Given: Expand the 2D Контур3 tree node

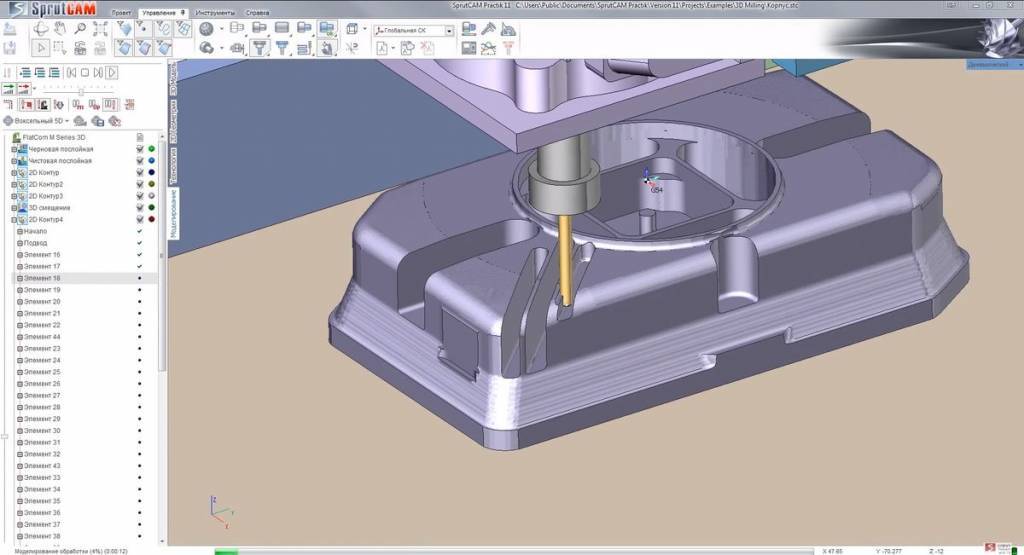Looking at the screenshot, I should click(x=14, y=196).
